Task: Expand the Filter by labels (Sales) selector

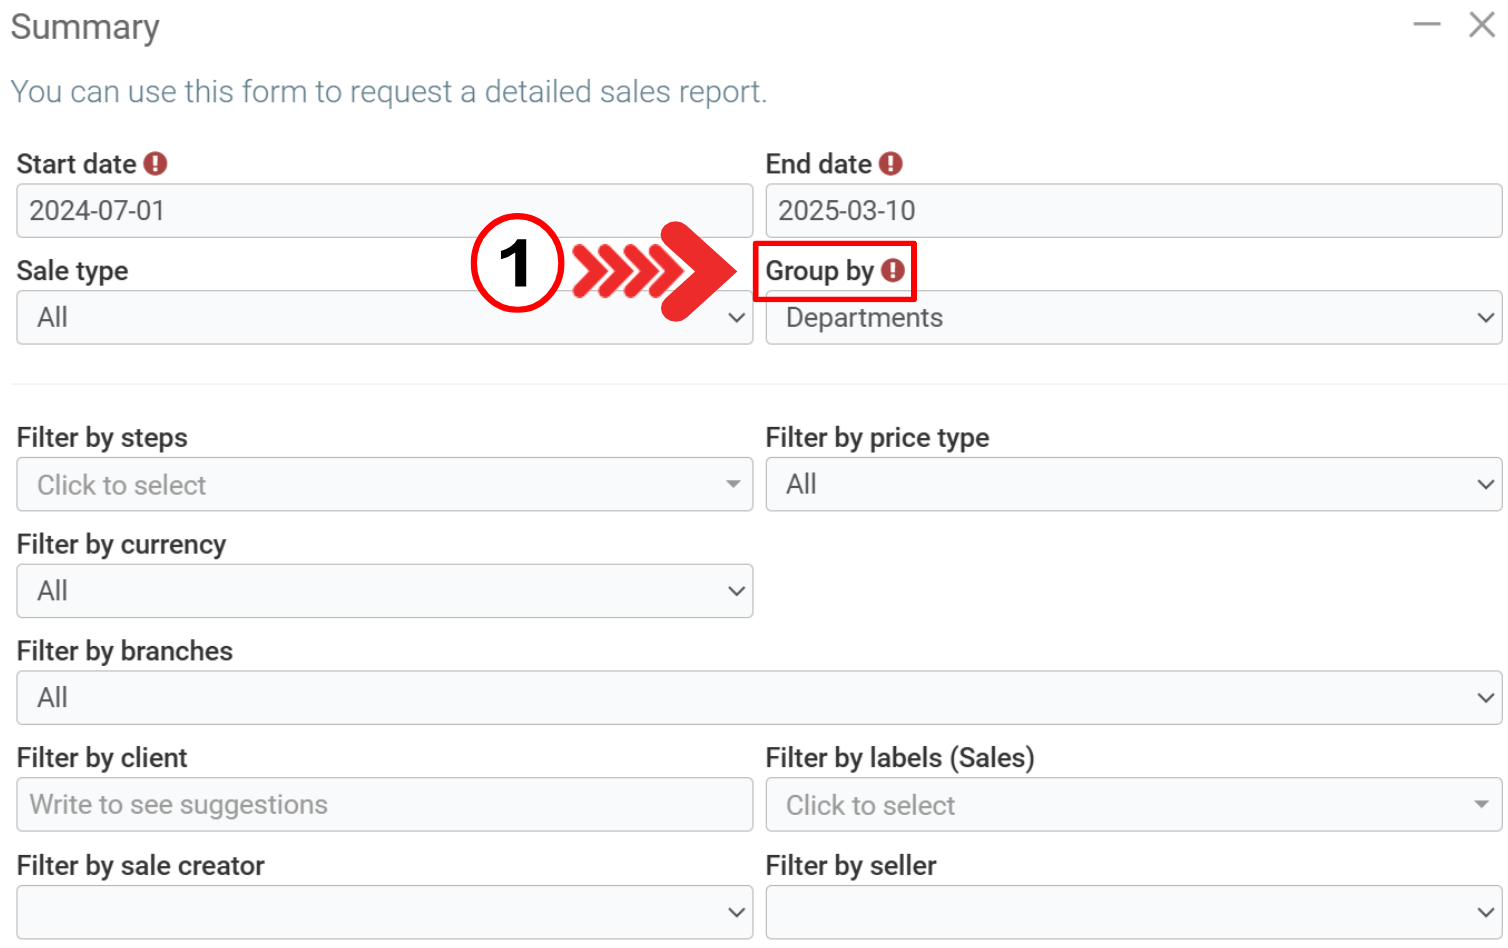Action: click(x=1133, y=805)
